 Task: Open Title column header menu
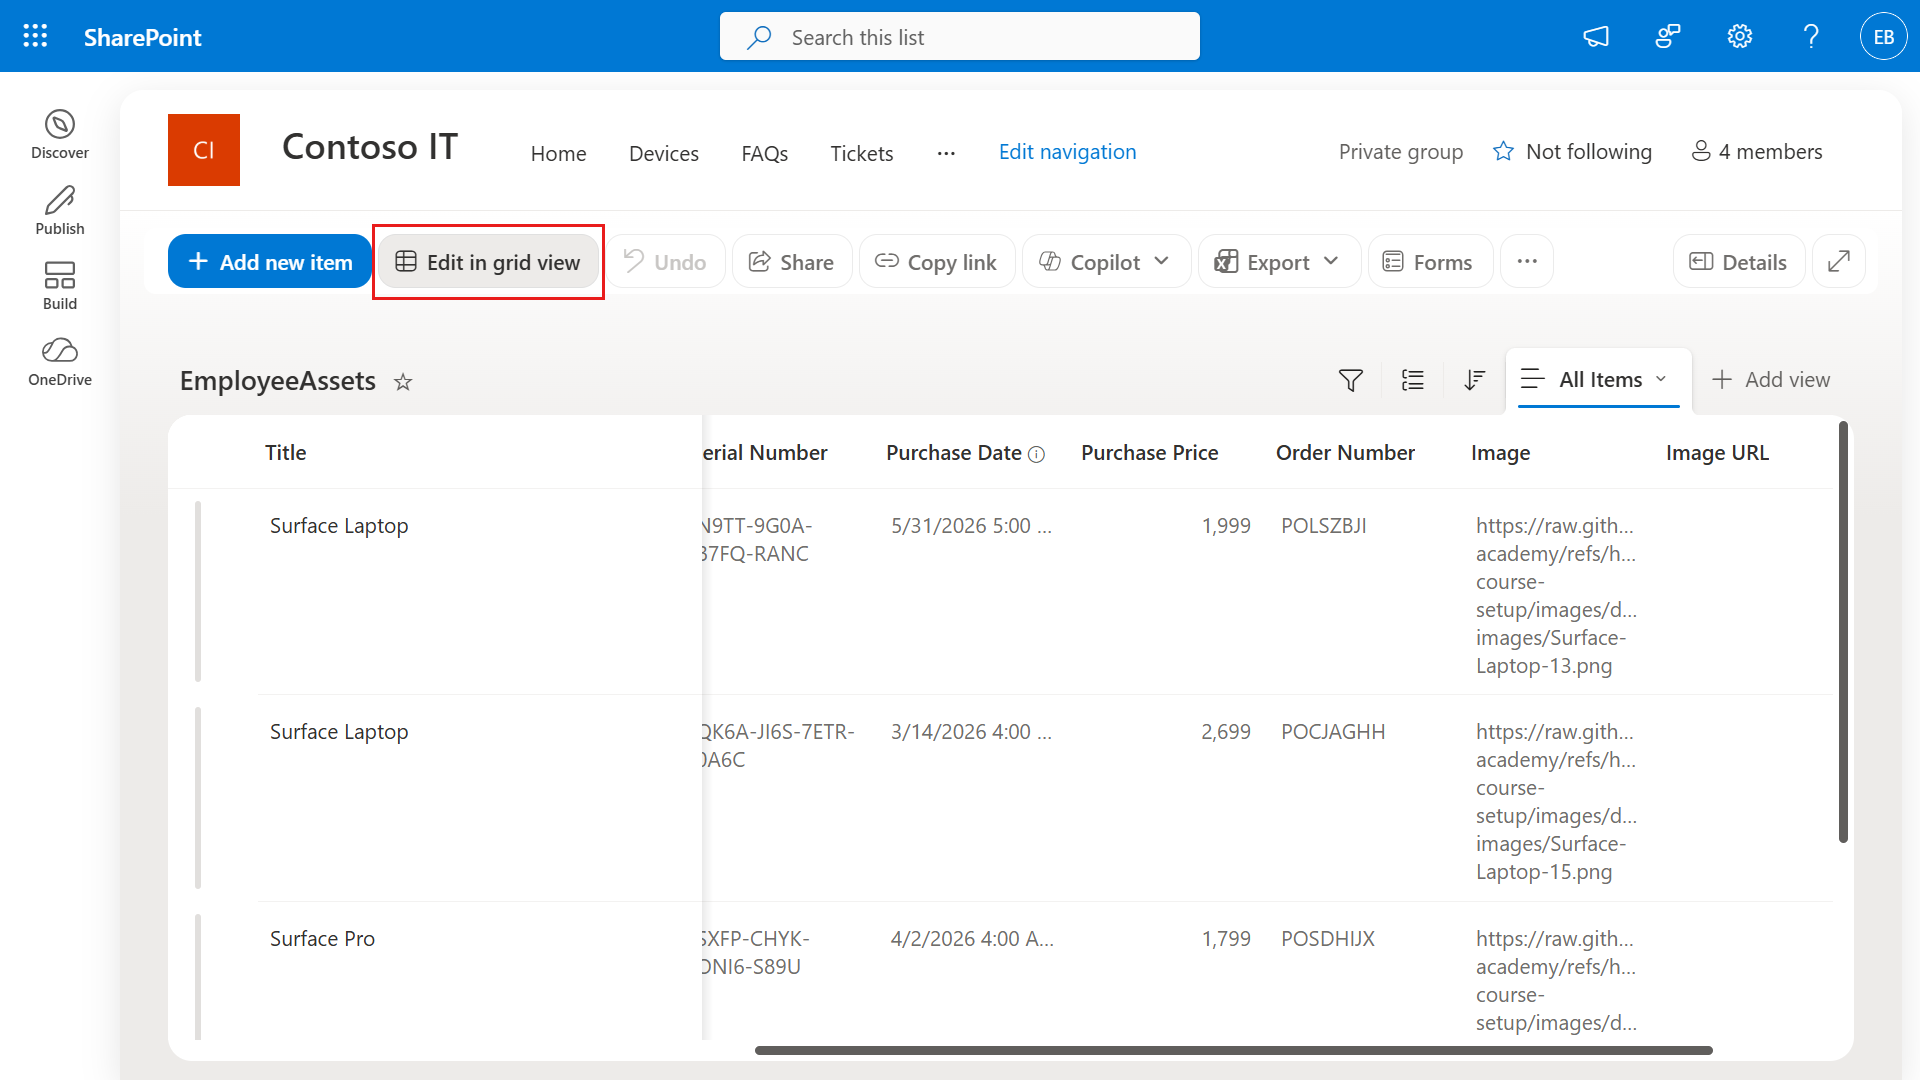[x=286, y=453]
